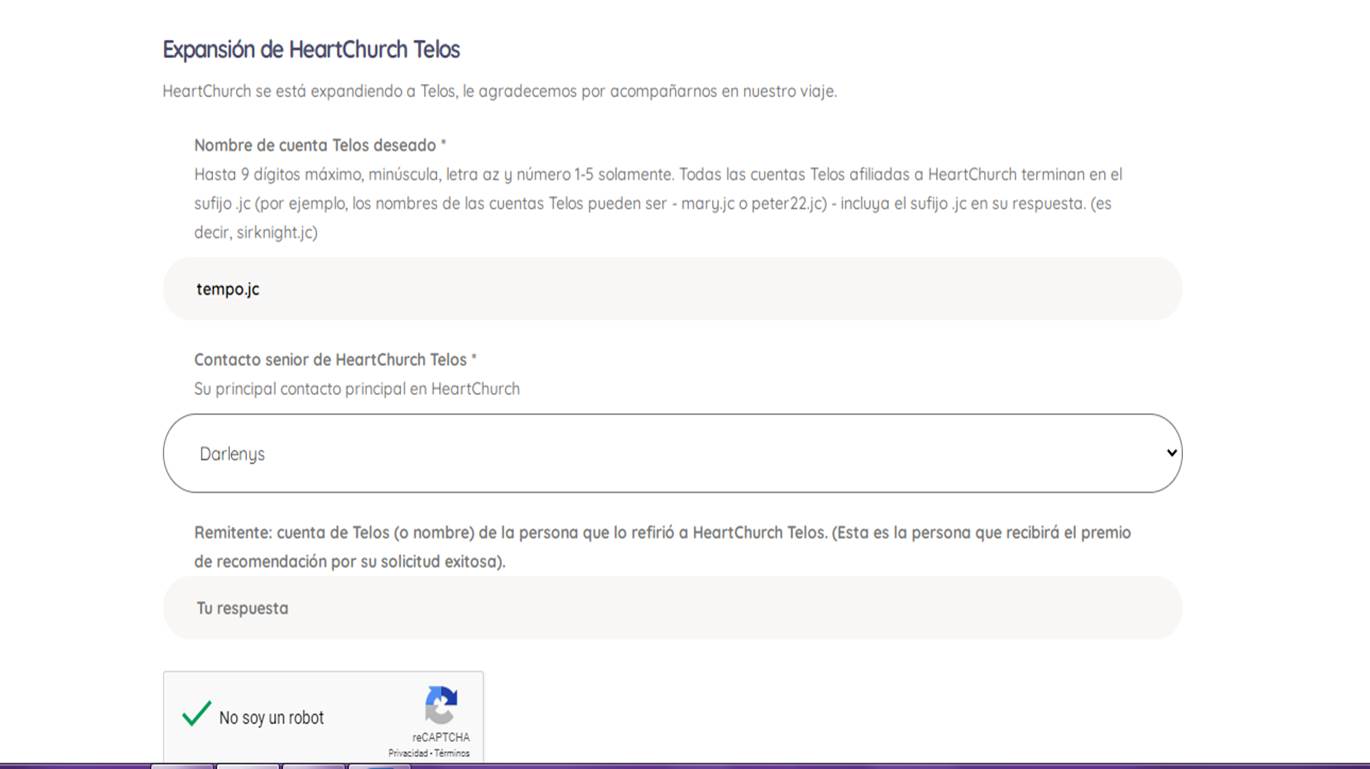Open the Contacto senior dropdown showing Darlenys
Viewport: 1370px width, 769px height.
pos(672,453)
